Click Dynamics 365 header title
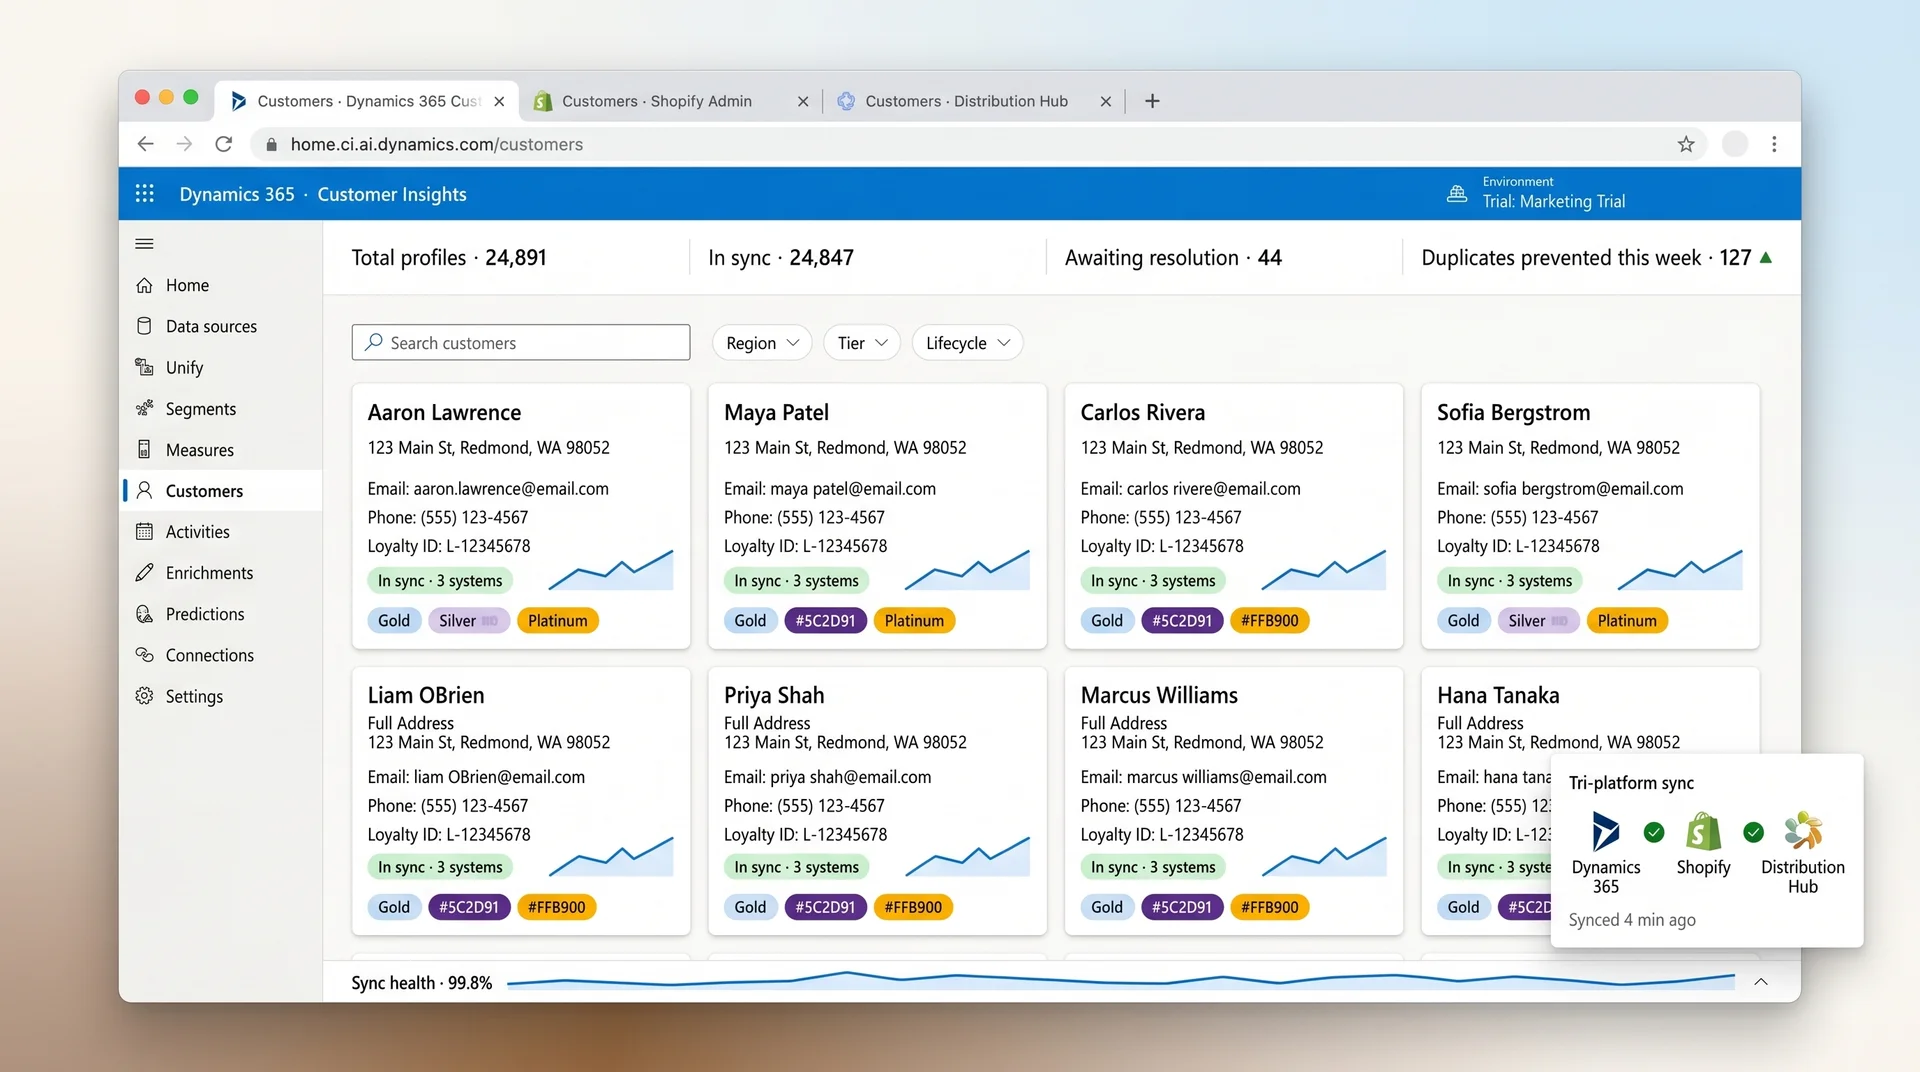The width and height of the screenshot is (1920, 1072). point(237,194)
